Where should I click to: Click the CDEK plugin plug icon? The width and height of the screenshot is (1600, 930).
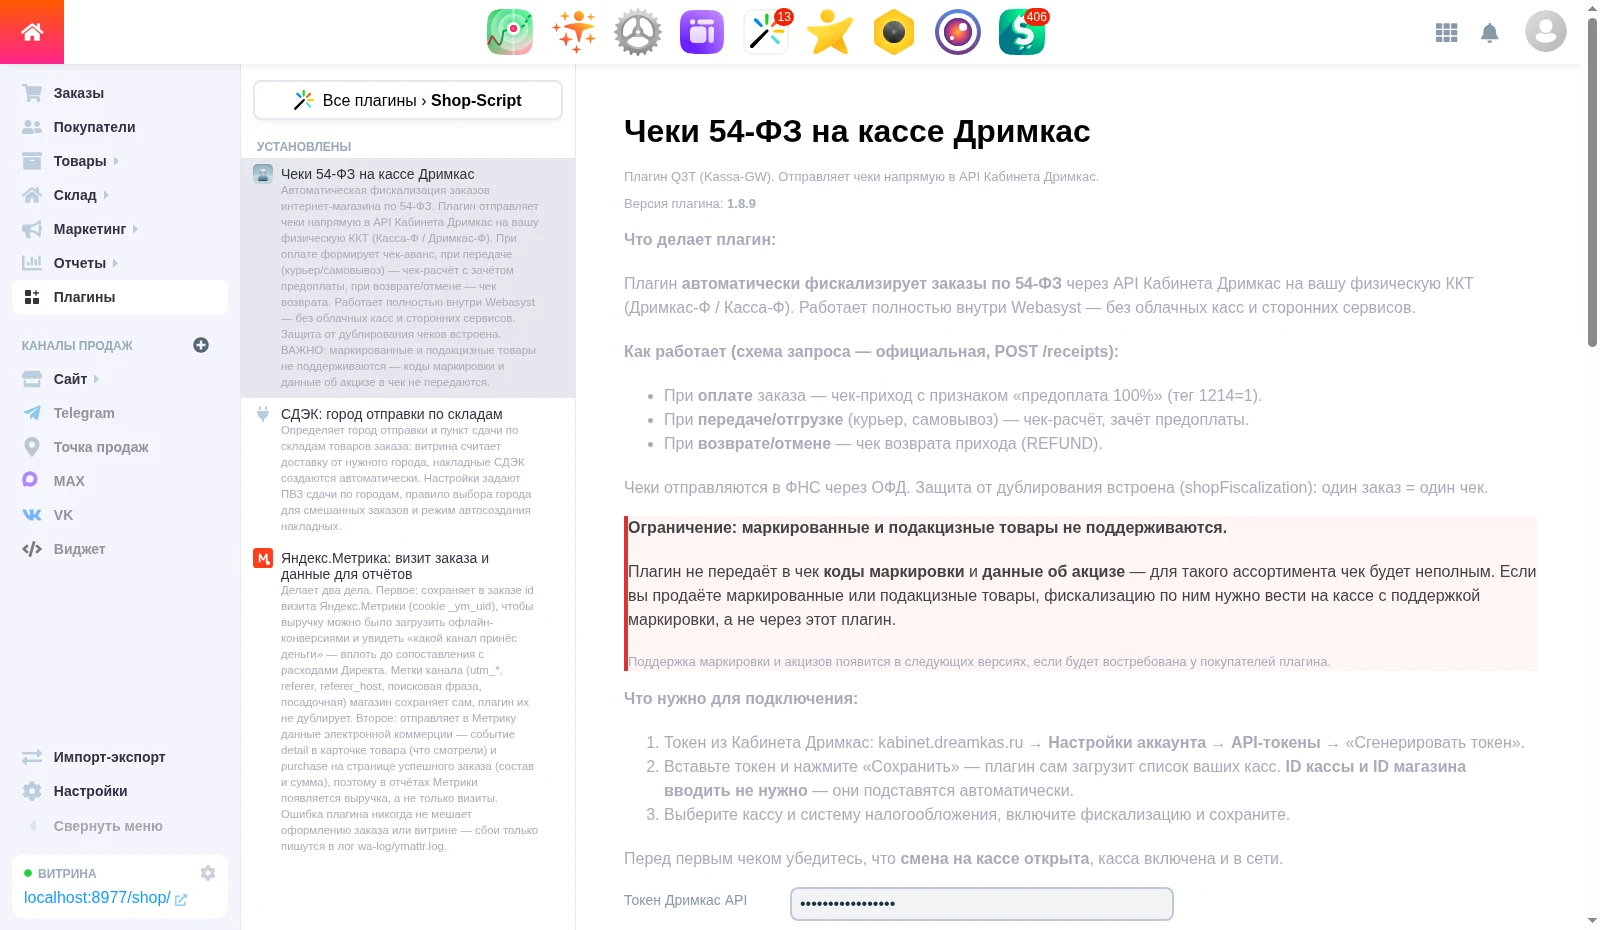click(263, 414)
